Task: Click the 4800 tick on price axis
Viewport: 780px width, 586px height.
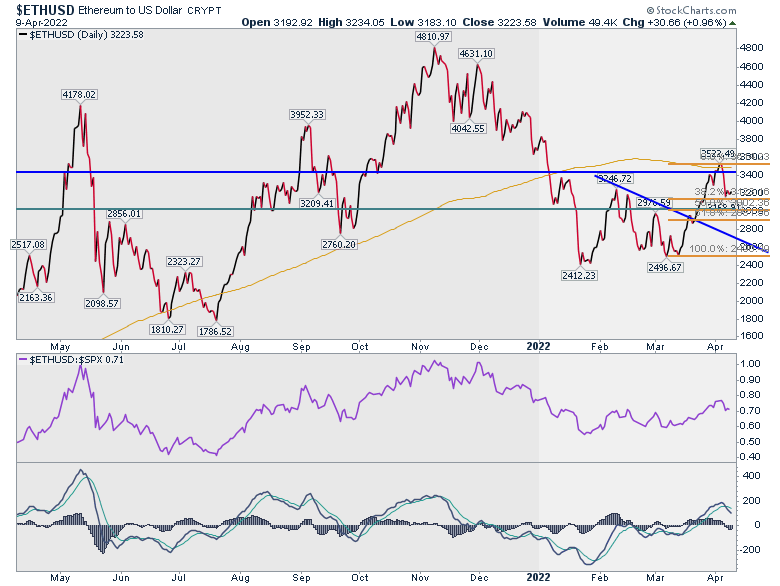Action: pyautogui.click(x=752, y=48)
